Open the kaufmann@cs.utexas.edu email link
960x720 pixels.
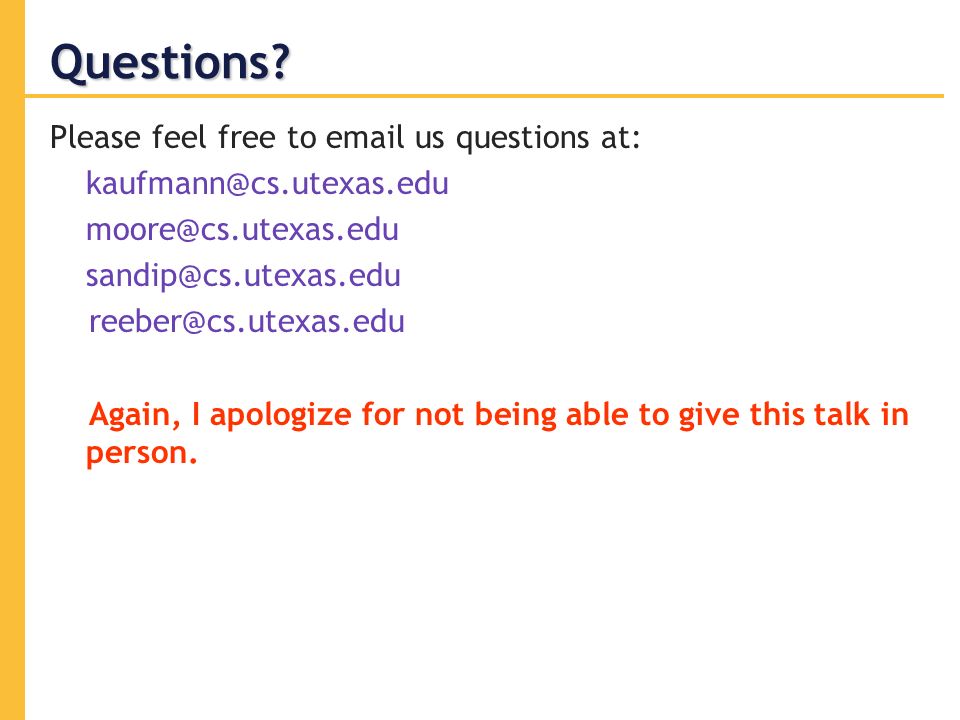tap(267, 184)
